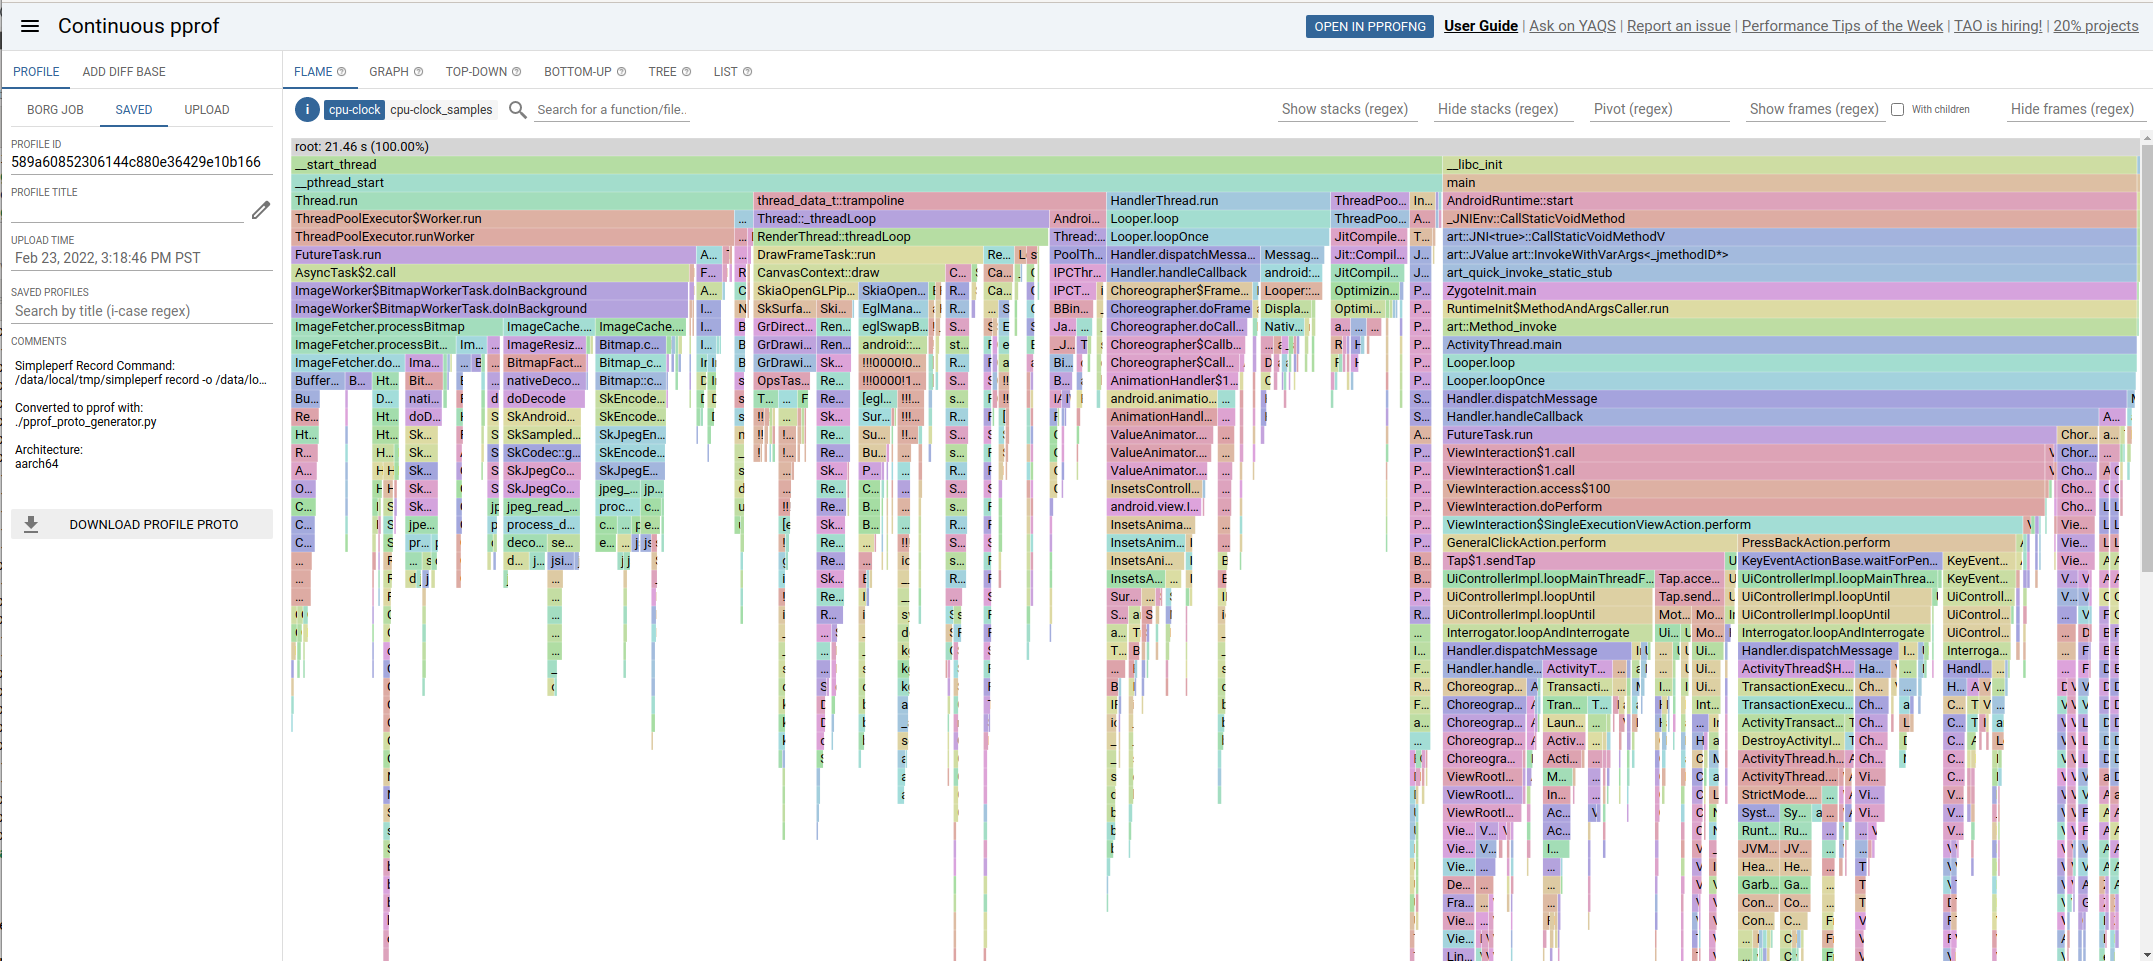The height and width of the screenshot is (961, 2153).
Task: Open the hamburger navigation menu
Action: (30, 26)
